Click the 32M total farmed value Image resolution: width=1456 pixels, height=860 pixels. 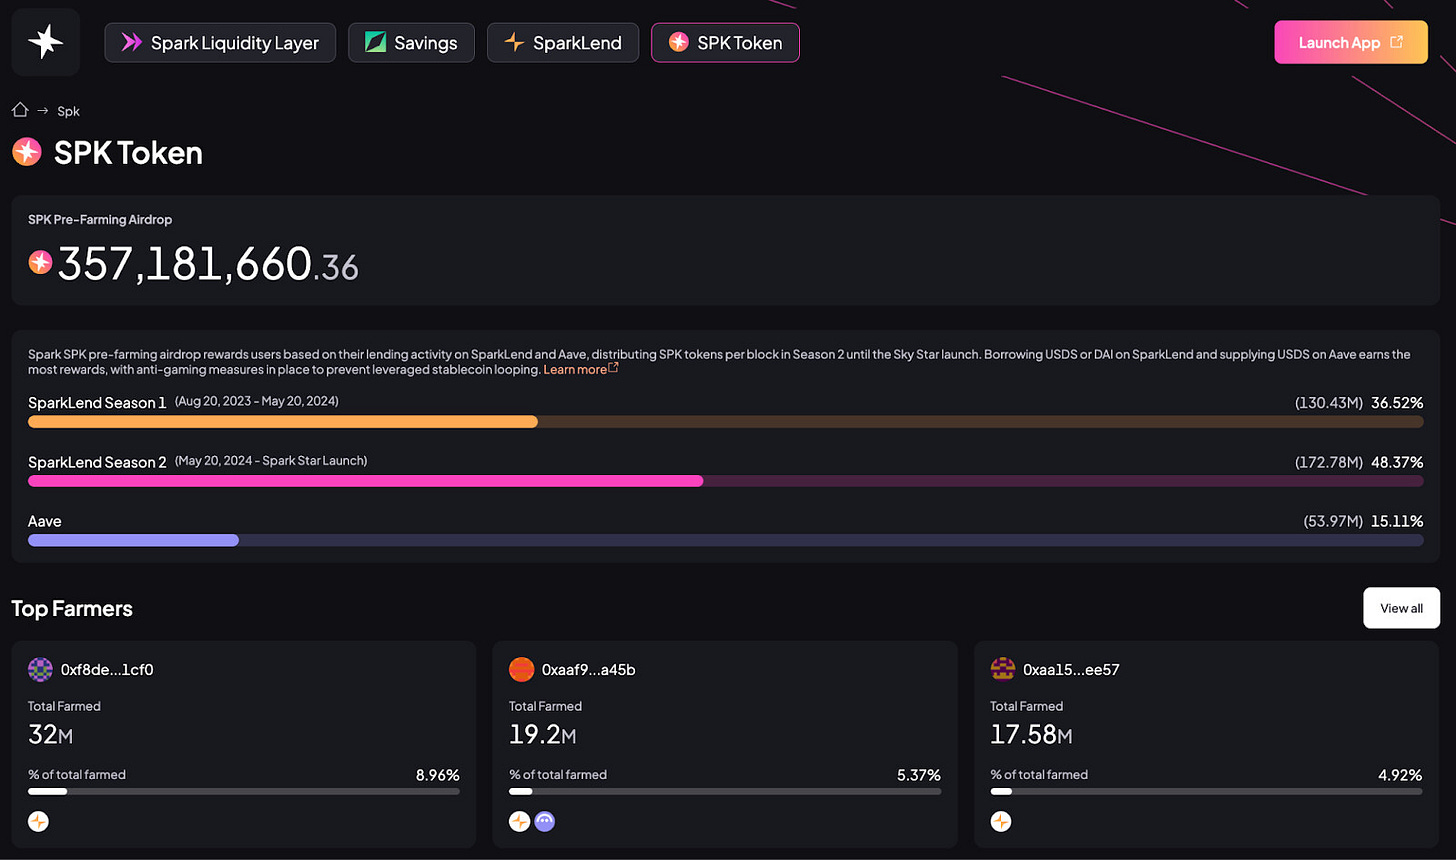[x=51, y=735]
